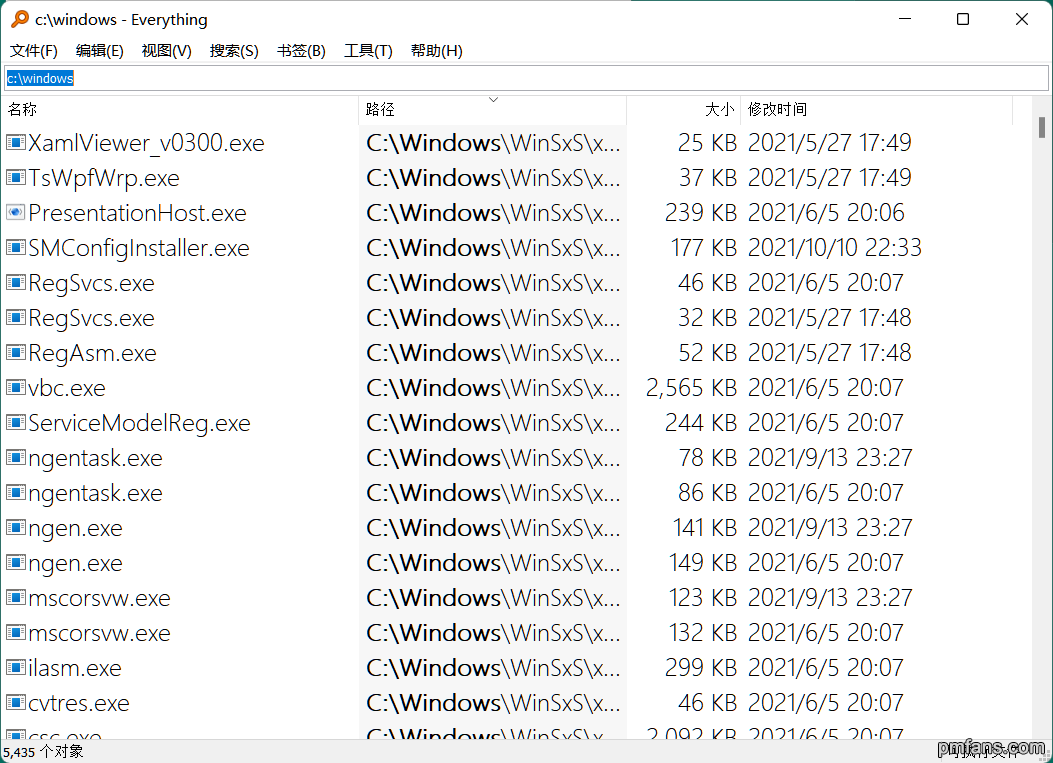Maximize the Everything window
The height and width of the screenshot is (763, 1053).
(x=962, y=19)
